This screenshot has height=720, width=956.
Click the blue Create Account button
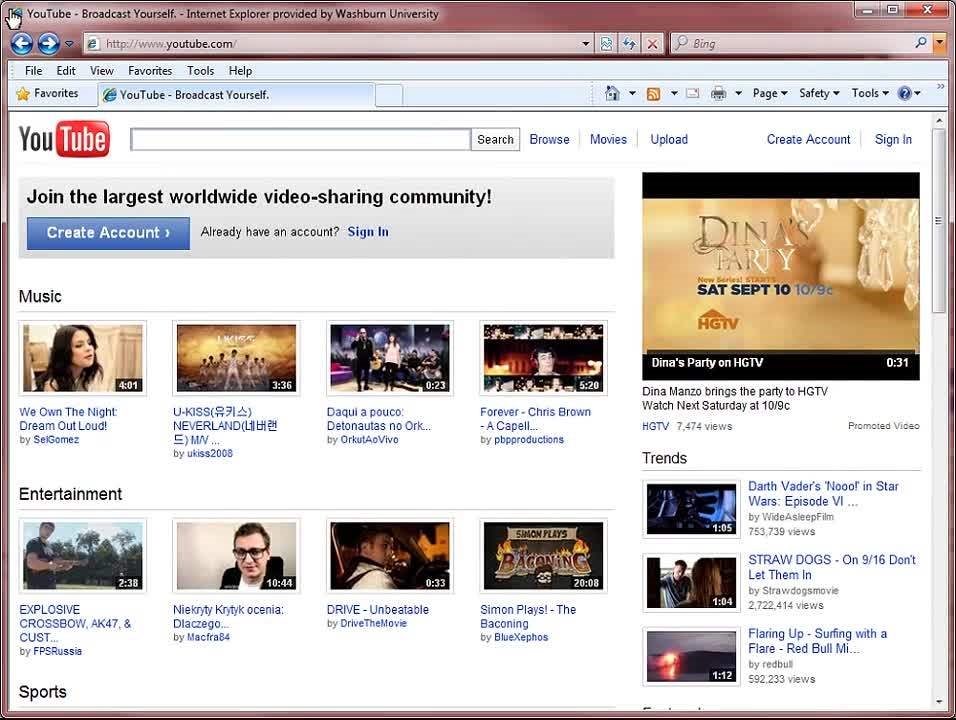click(x=109, y=233)
